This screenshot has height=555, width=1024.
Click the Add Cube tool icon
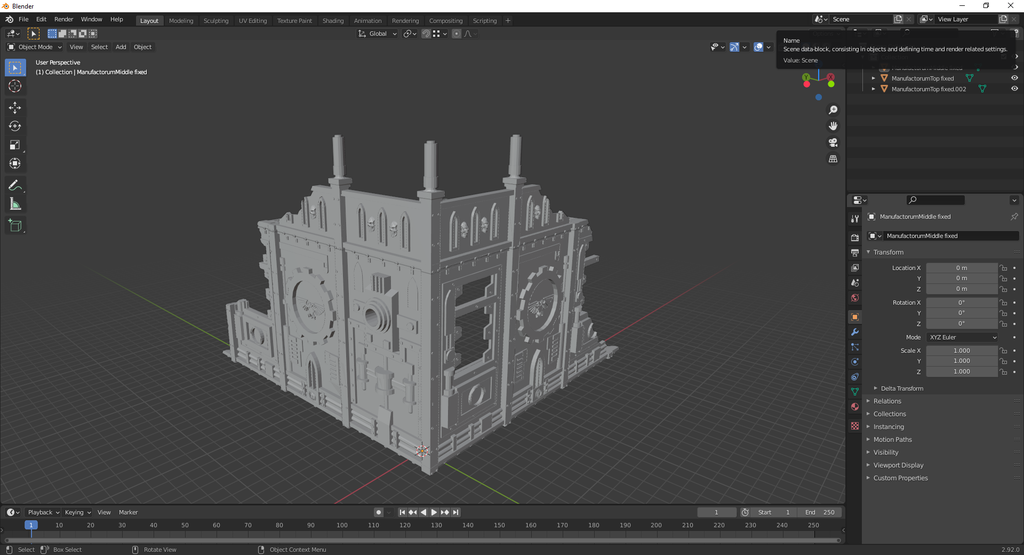[x=15, y=226]
